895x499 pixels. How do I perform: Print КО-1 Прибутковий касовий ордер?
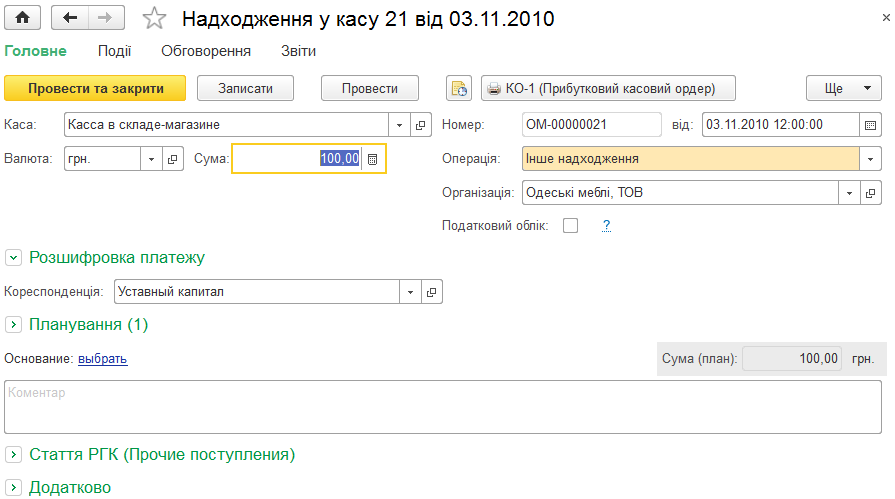pyautogui.click(x=608, y=88)
